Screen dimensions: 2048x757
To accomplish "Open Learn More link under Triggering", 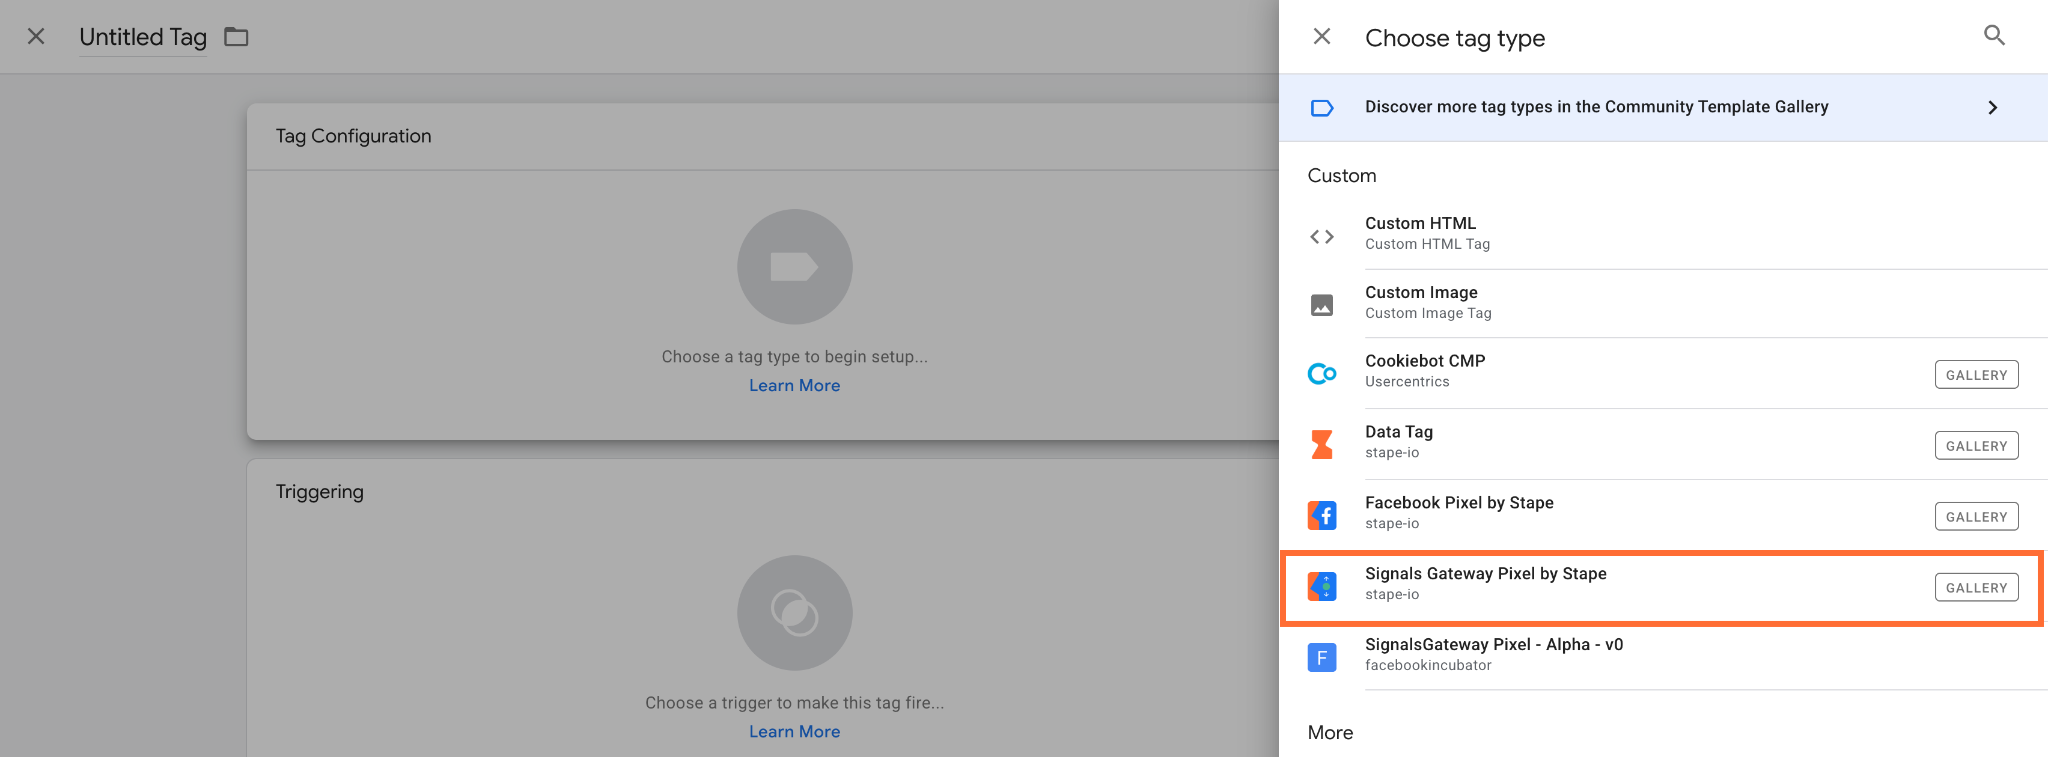I will [795, 731].
